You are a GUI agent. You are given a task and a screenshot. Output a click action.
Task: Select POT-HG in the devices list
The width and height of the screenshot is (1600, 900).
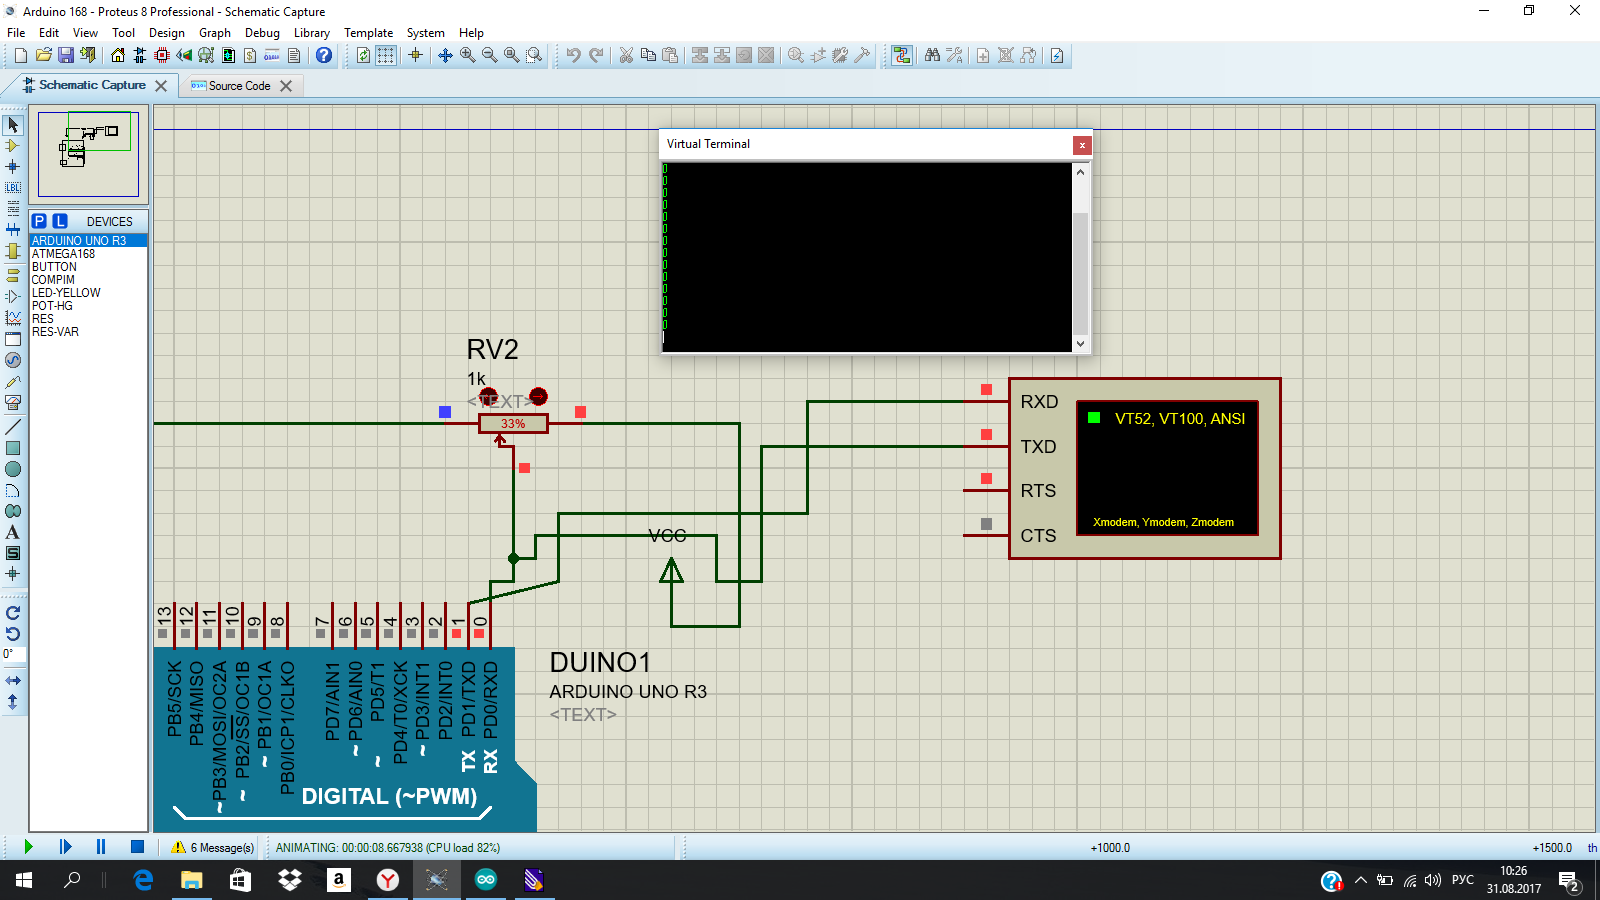88,306
